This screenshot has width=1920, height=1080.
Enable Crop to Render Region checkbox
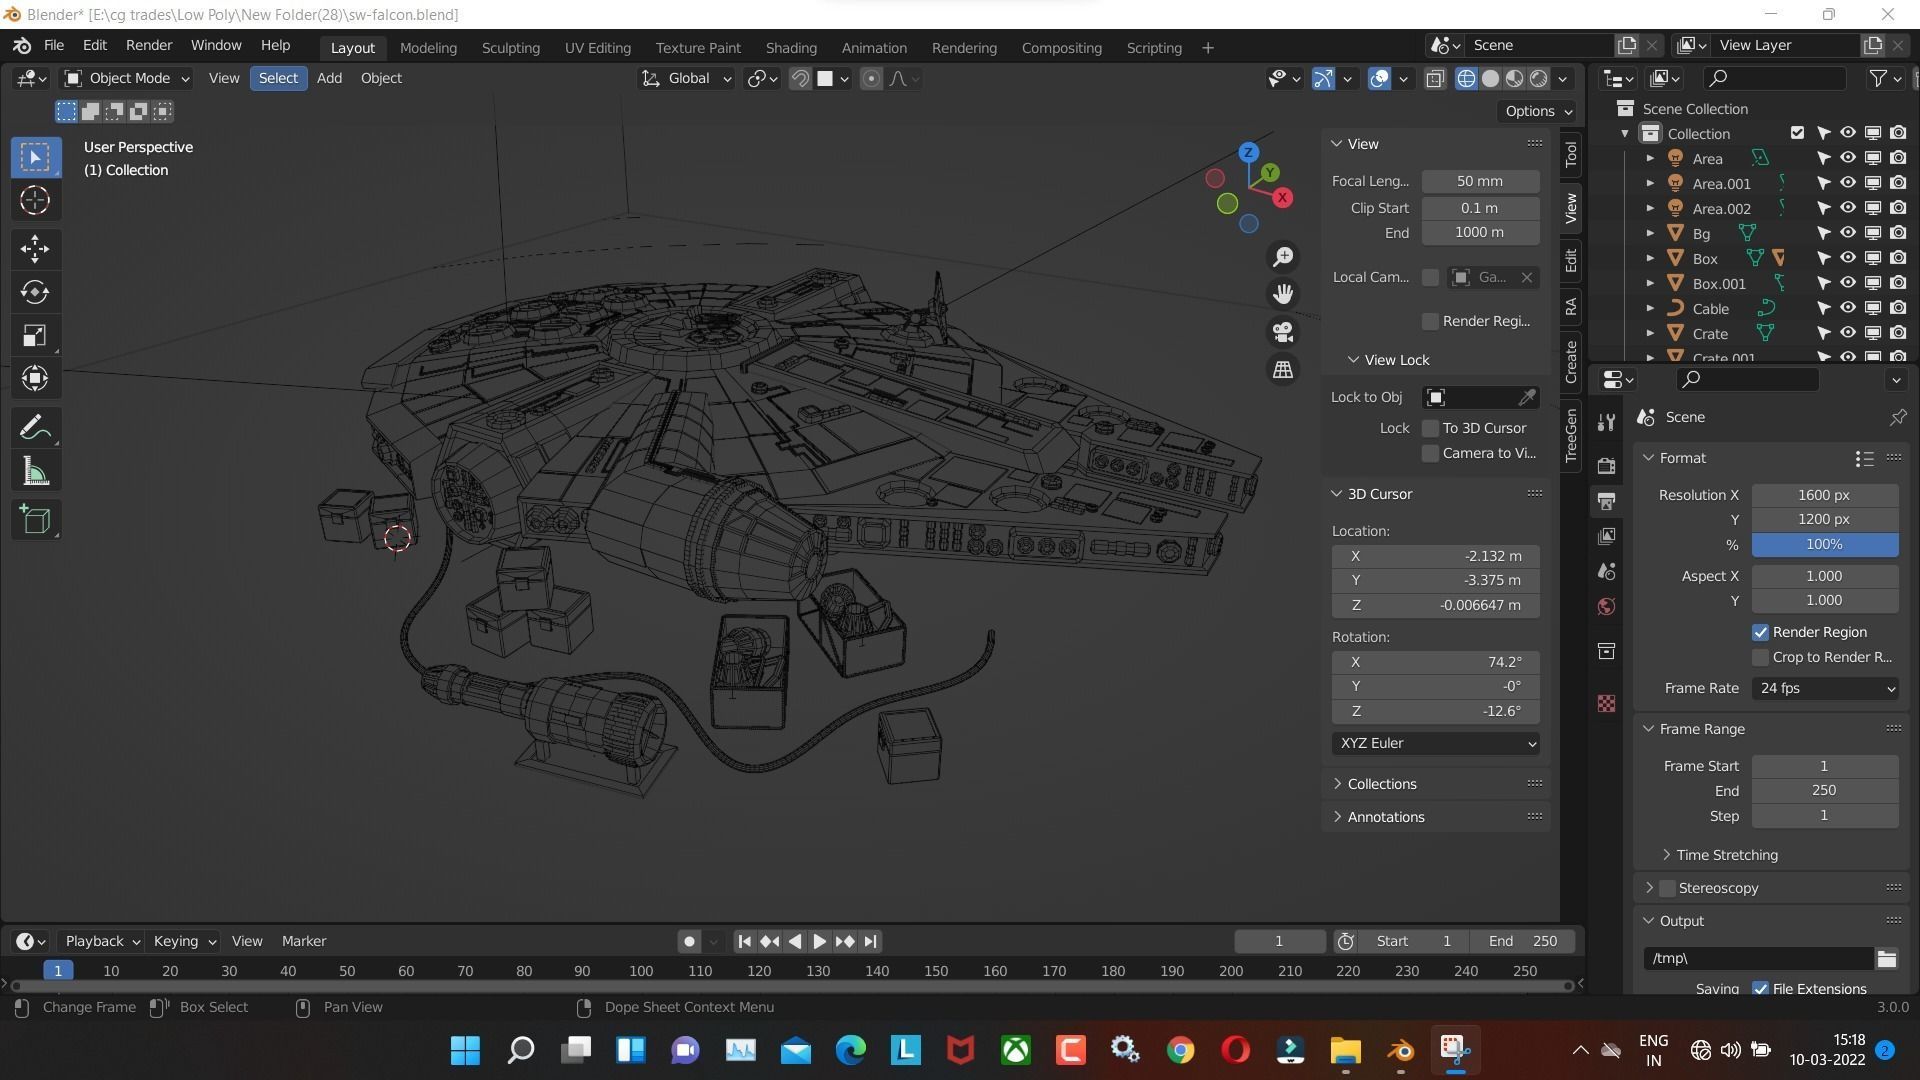pos(1760,657)
